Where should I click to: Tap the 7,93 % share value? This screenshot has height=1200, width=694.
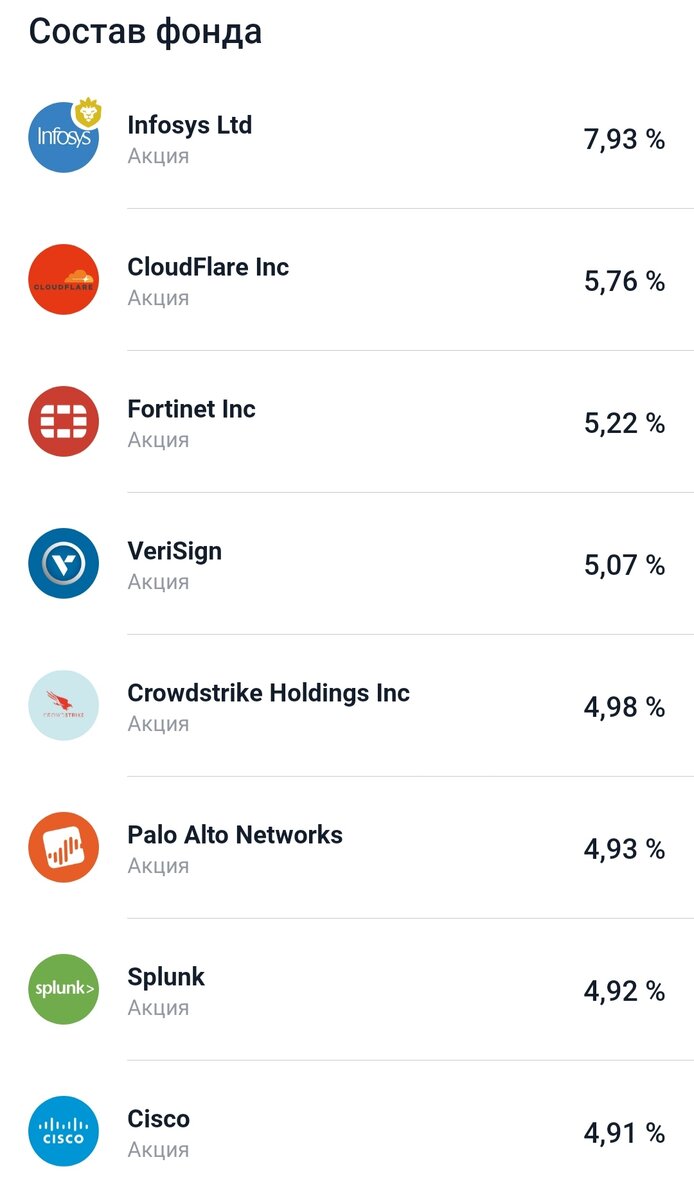(624, 139)
